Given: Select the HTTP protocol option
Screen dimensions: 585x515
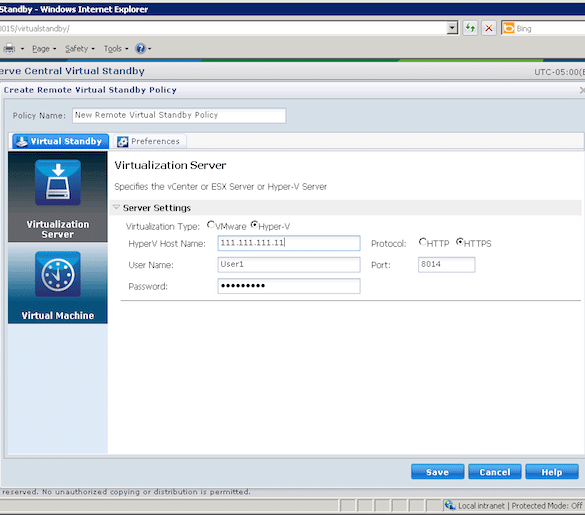Looking at the screenshot, I should tap(422, 242).
